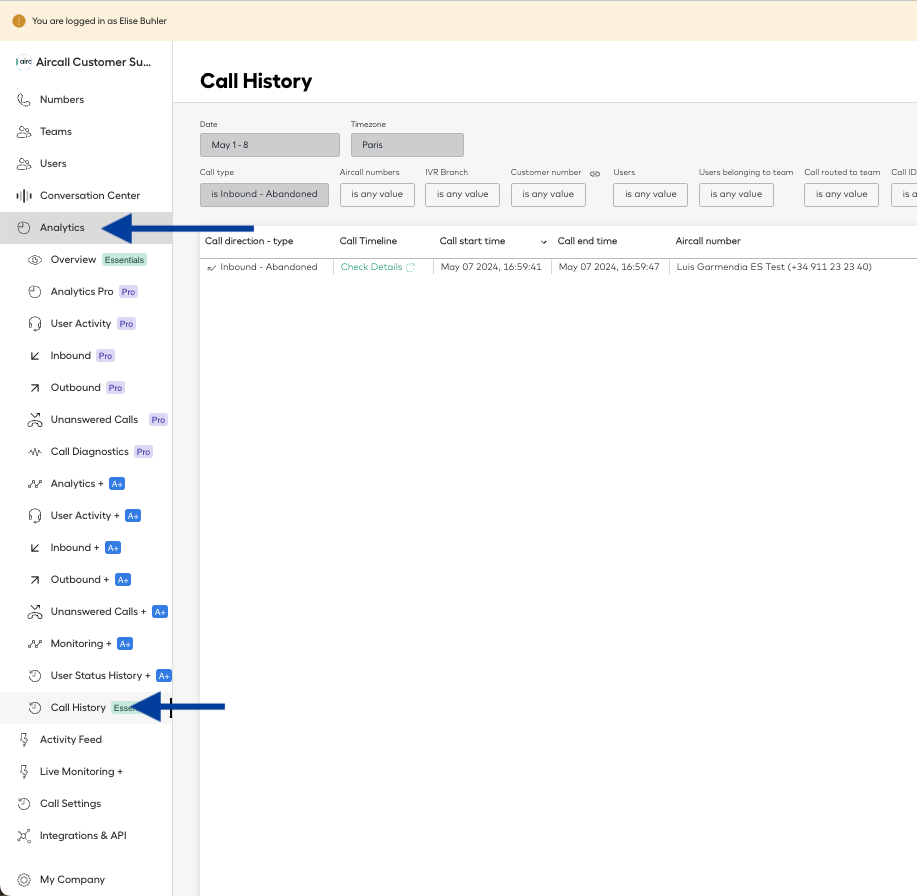This screenshot has height=896, width=917.
Task: Open Numbers in the sidebar
Action: tap(86, 100)
